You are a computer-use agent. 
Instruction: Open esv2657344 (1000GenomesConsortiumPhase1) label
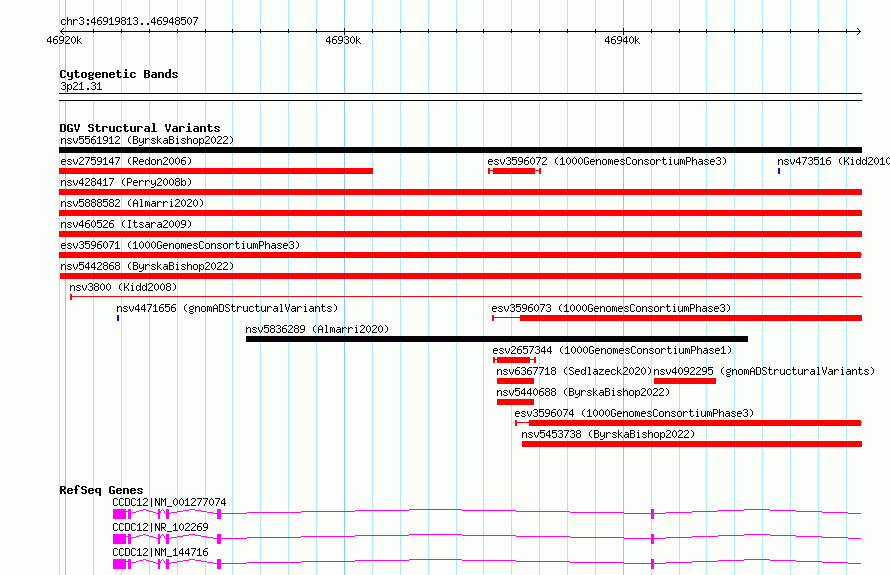pos(612,350)
